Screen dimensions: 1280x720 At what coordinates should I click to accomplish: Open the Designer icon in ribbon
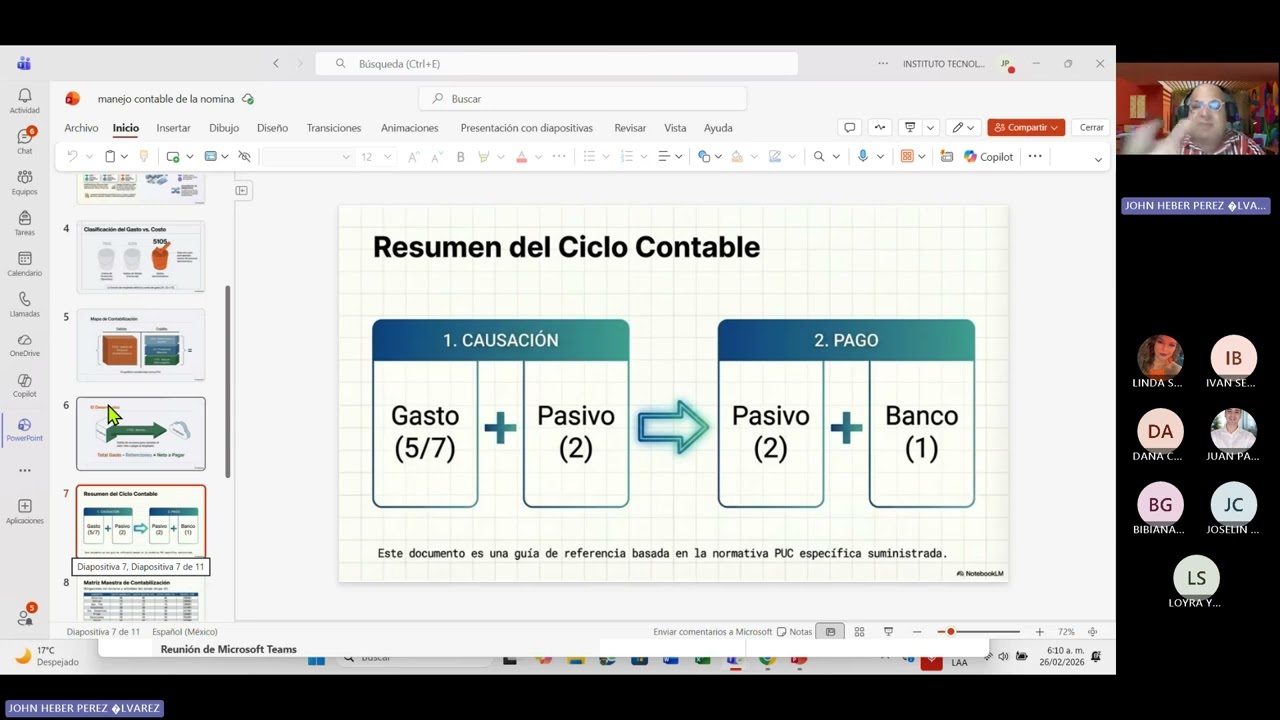coord(947,157)
